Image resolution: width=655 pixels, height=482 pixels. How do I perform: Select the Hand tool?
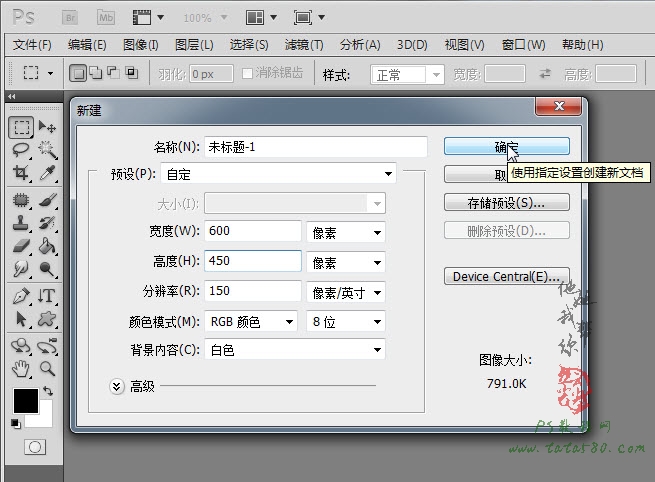tap(21, 368)
